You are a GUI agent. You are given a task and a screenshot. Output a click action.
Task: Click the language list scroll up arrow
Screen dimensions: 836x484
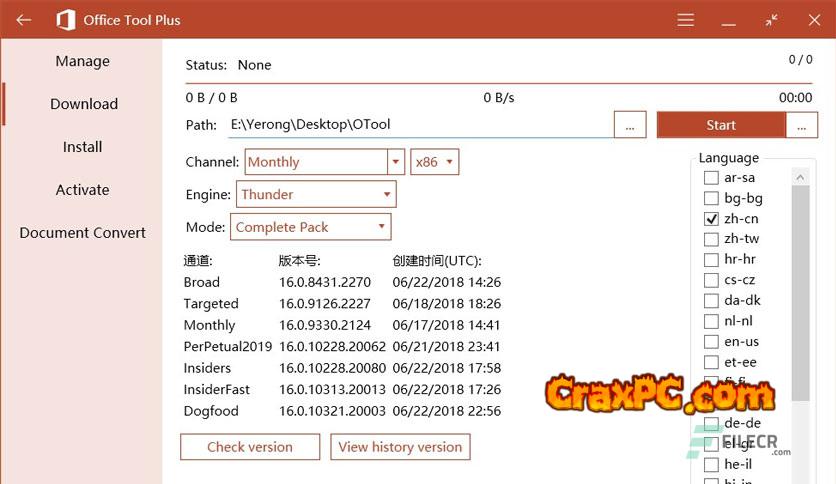(800, 177)
